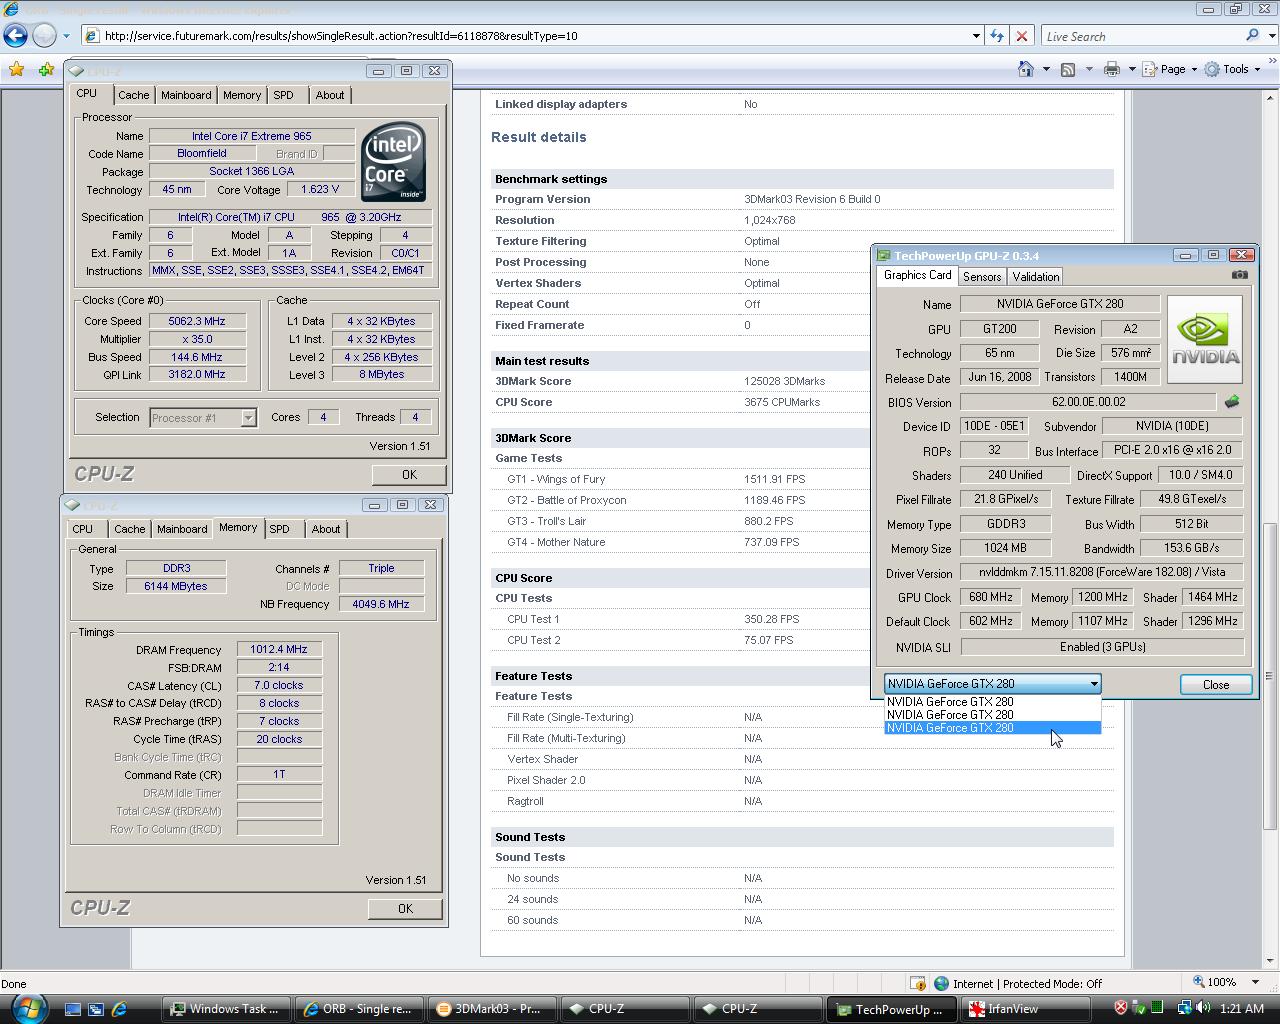This screenshot has width=1280, height=1024.
Task: Click the Close button in GPU-Z
Action: [x=1216, y=684]
